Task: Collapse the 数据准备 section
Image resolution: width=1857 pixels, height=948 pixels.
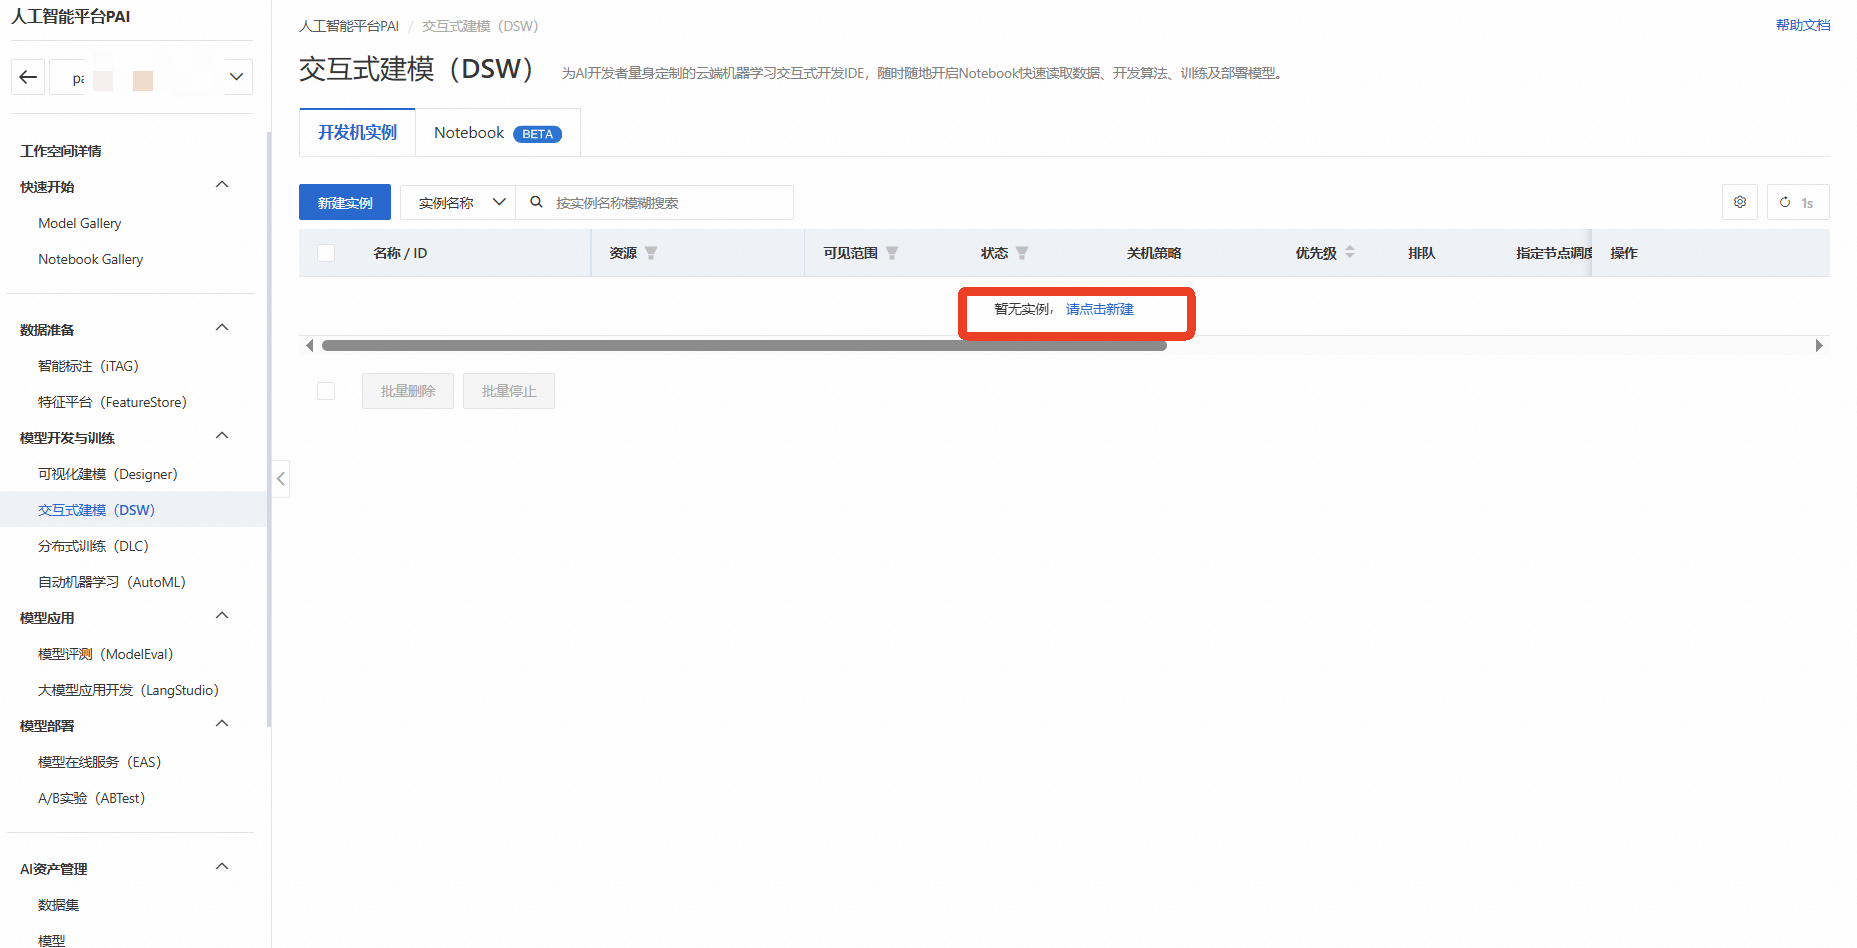Action: pos(222,328)
